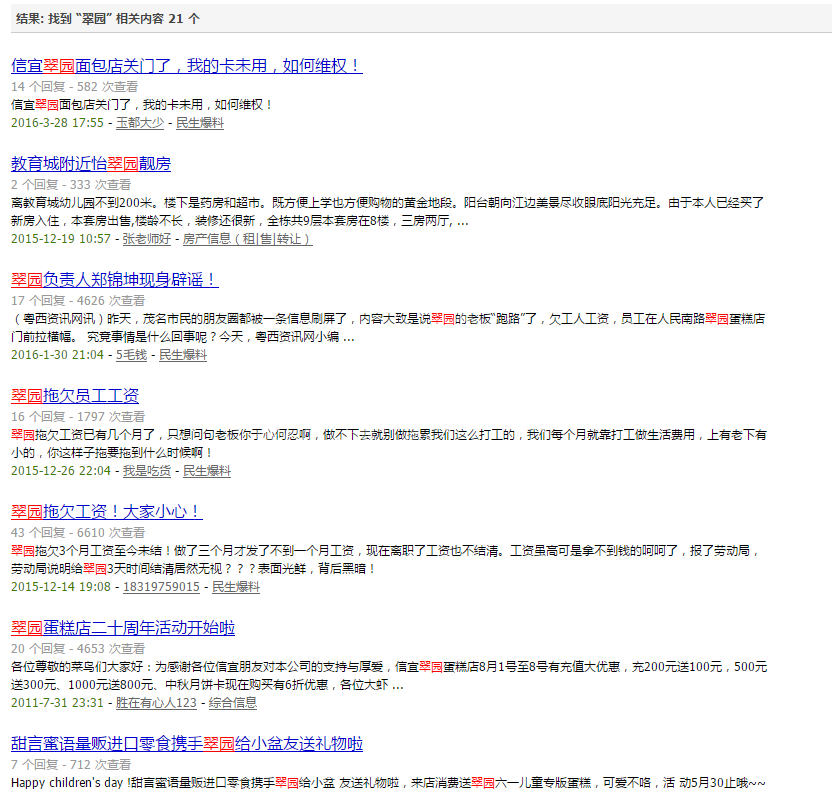Viewport: 832px width, 795px height.
Task: Open the 翠园负责人郑锦坤现身辟谣 thread title
Action: [115, 280]
